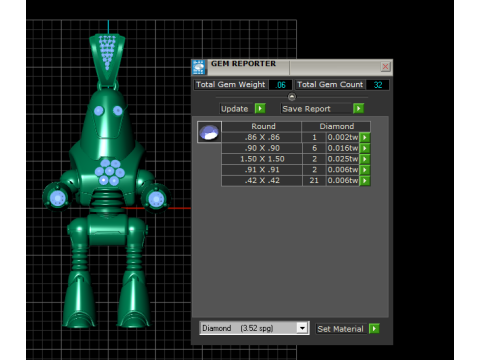Click the robot's chest gem cluster center
This screenshot has height=360, width=480.
coord(109,172)
